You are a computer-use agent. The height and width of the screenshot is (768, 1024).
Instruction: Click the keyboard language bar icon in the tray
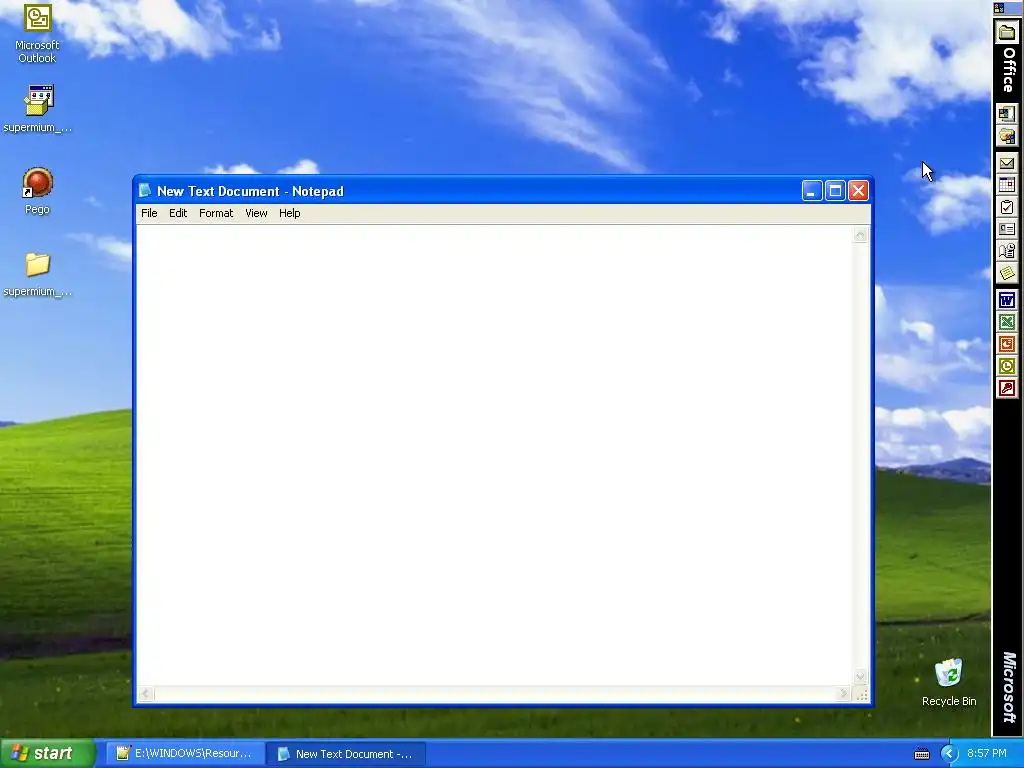(921, 754)
